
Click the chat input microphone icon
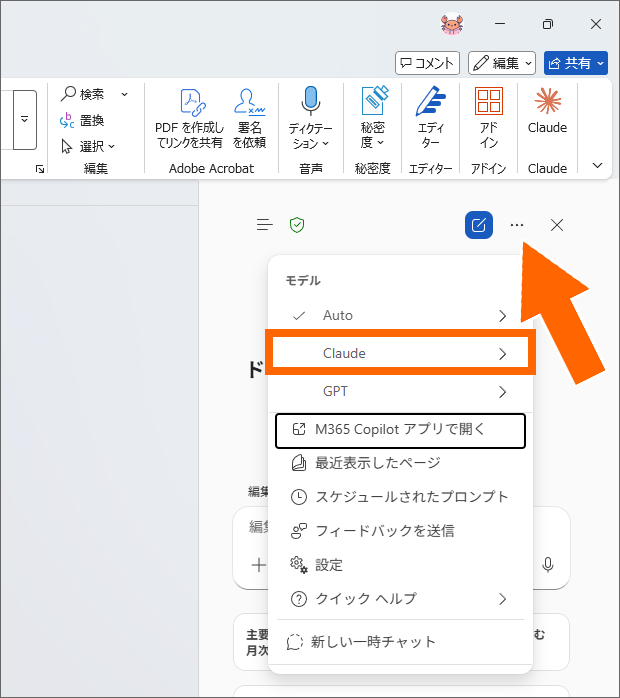point(548,564)
